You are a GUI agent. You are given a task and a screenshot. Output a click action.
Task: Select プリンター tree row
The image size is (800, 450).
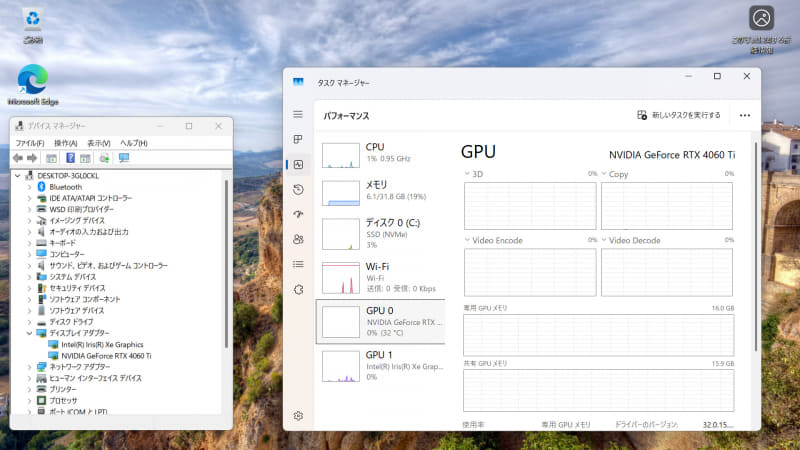(62, 389)
